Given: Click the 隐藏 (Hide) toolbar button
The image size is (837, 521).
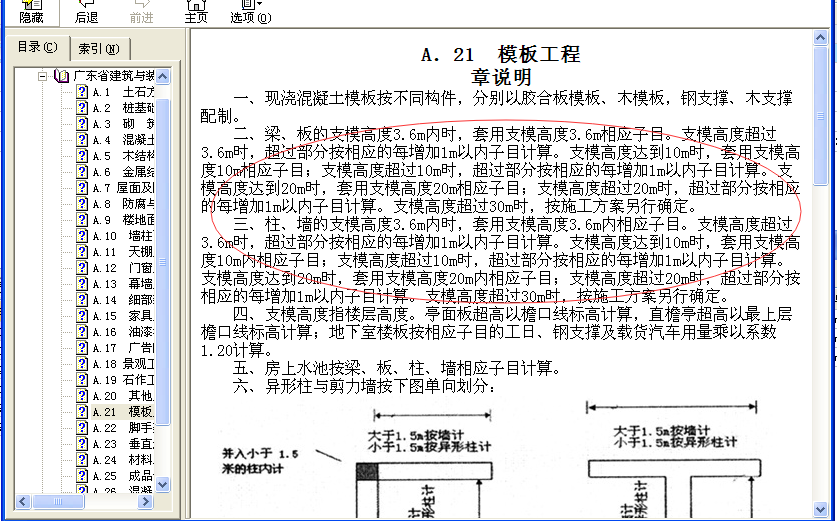Looking at the screenshot, I should 31,12.
